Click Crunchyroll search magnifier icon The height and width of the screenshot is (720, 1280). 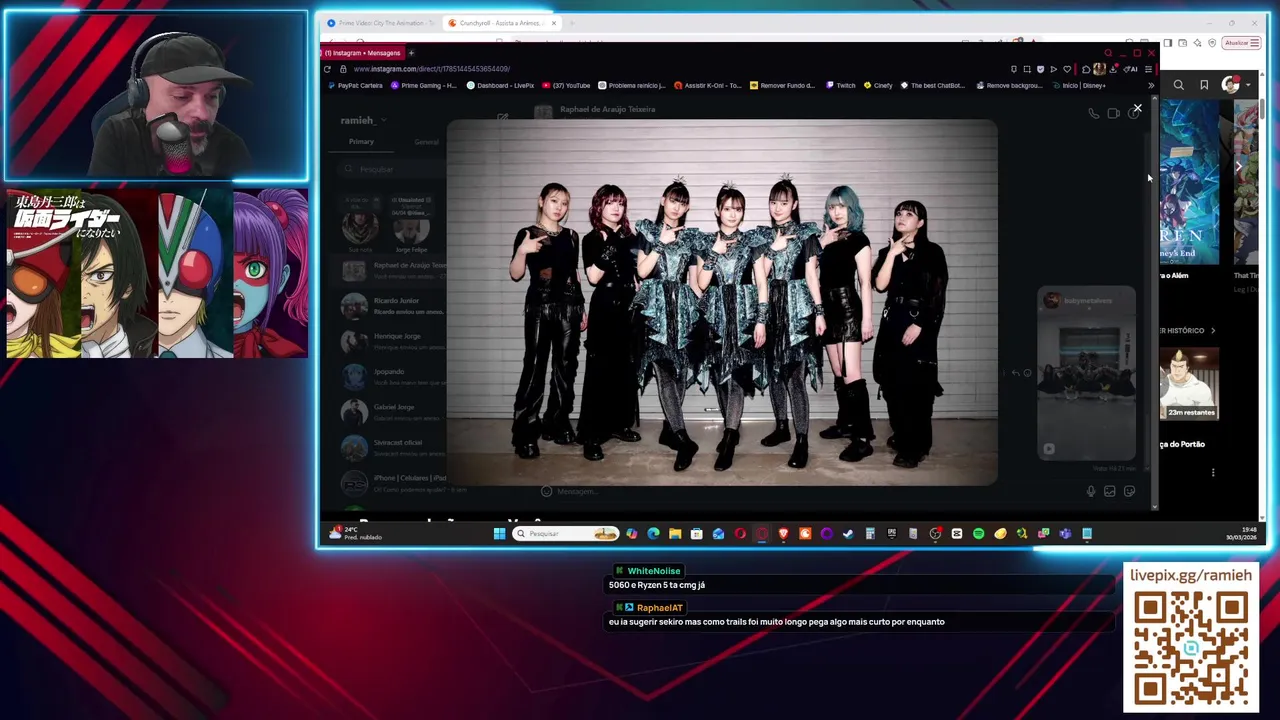(1178, 85)
